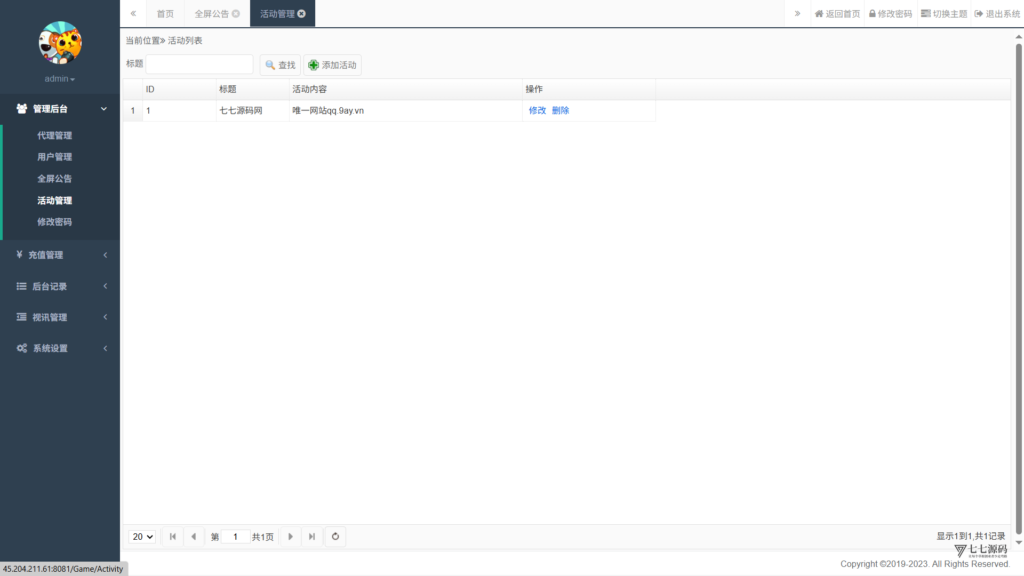
Task: Click the 唯一网站qq.9ay.vn content cell
Action: [406, 111]
